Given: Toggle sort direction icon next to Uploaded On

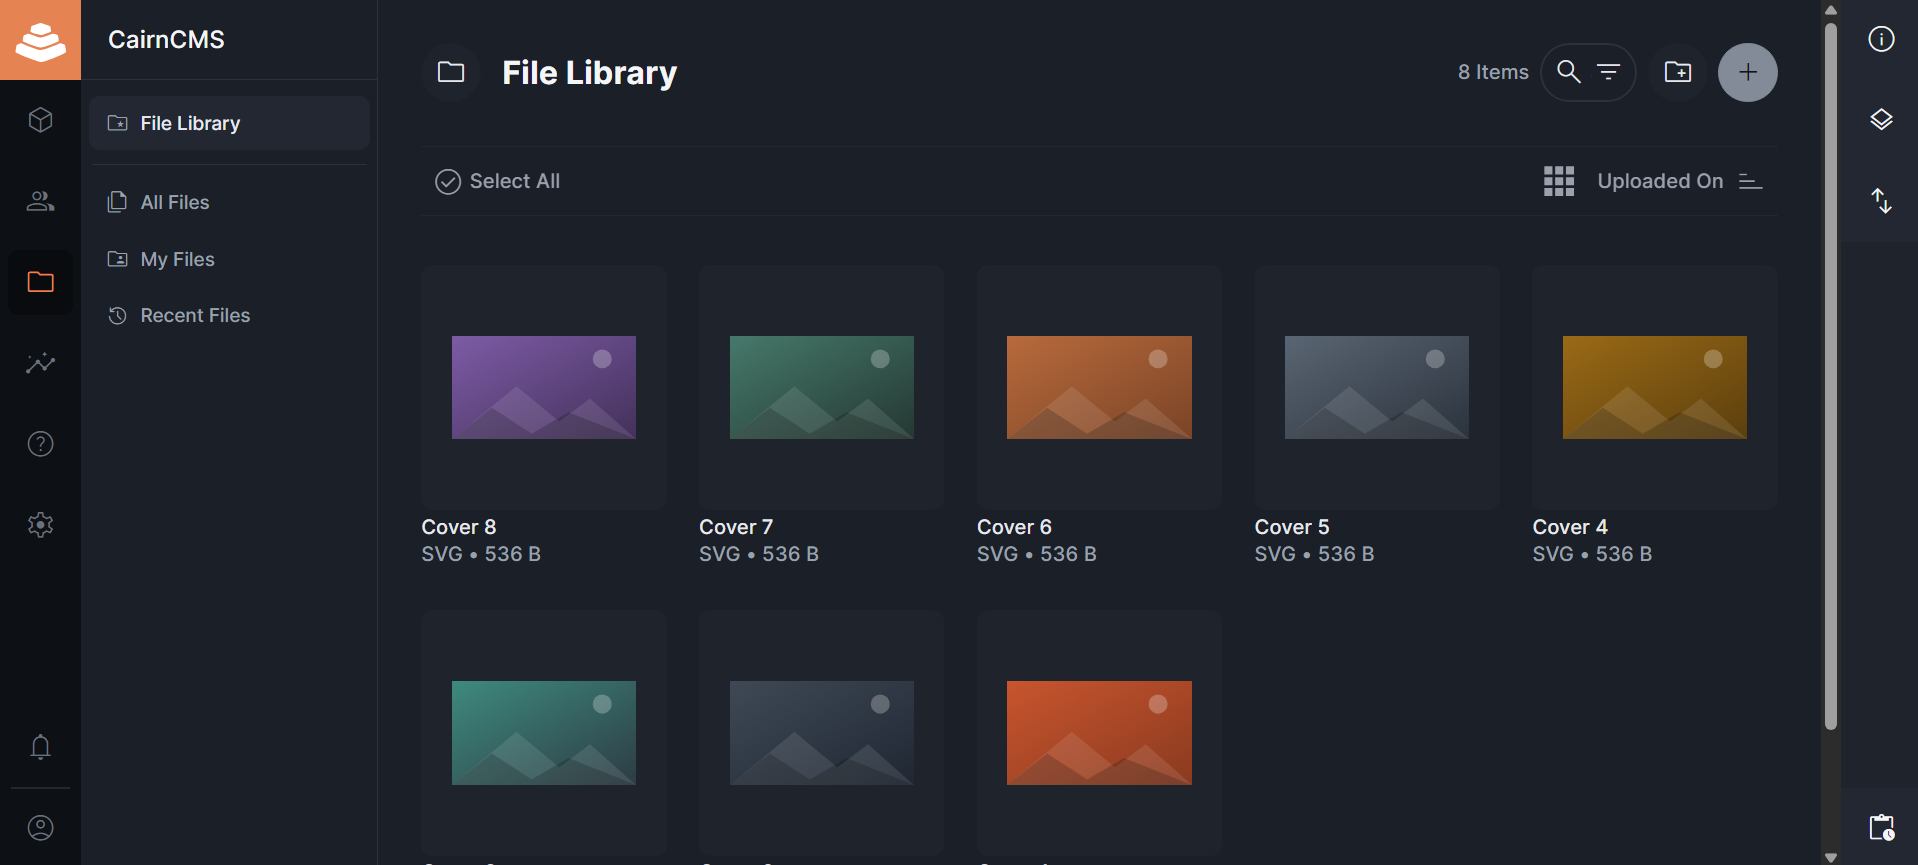Looking at the screenshot, I should point(1750,181).
